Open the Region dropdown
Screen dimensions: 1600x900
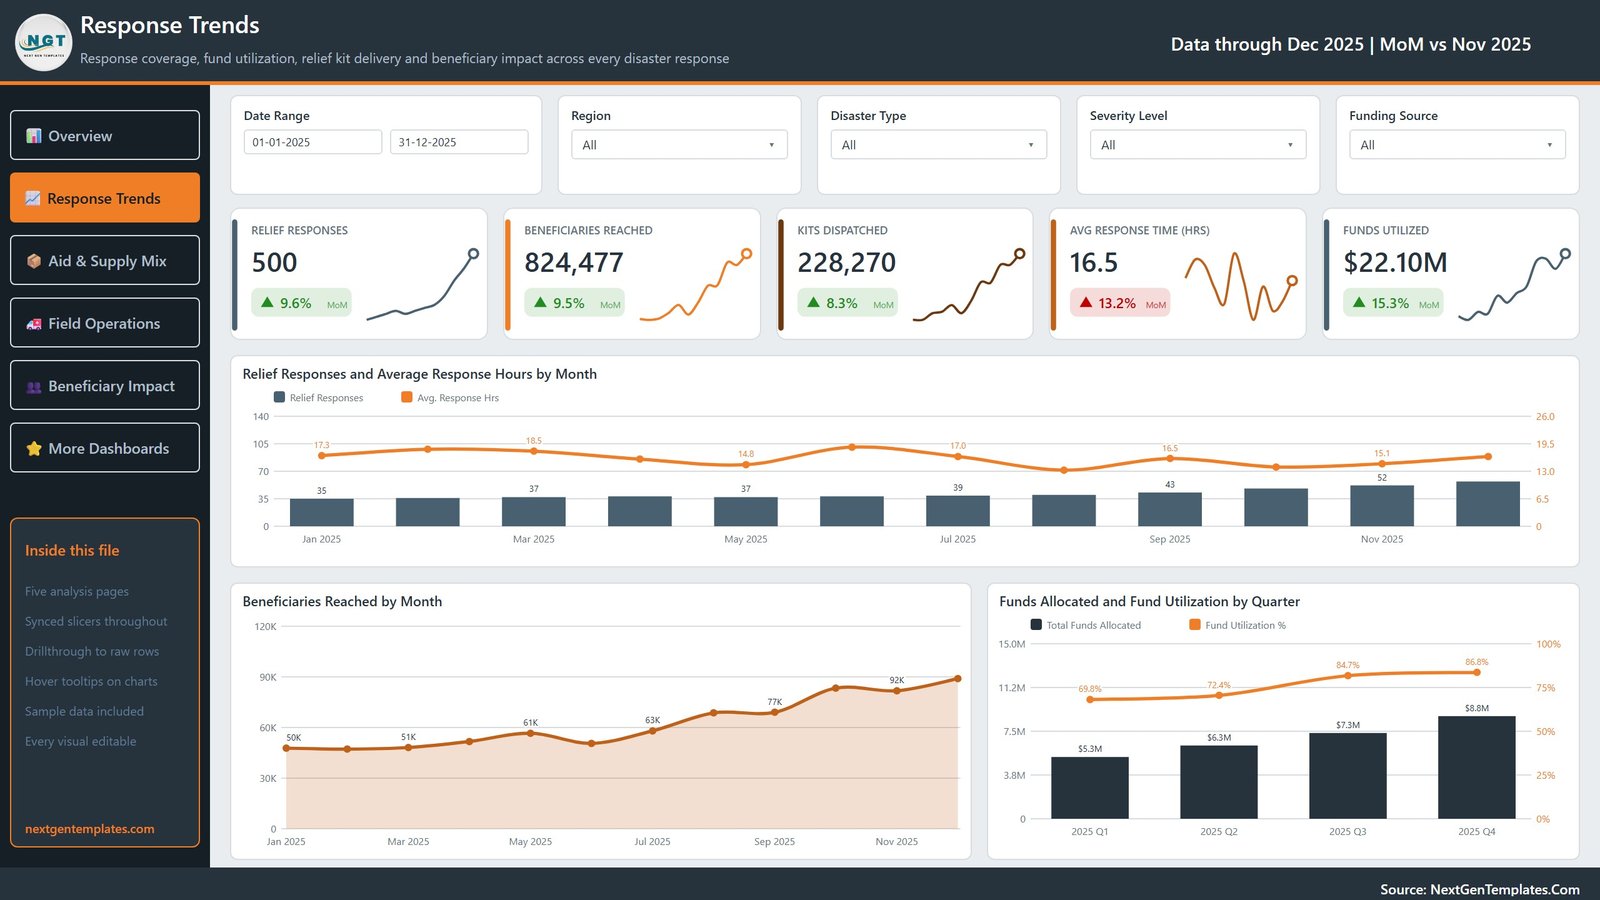click(679, 145)
